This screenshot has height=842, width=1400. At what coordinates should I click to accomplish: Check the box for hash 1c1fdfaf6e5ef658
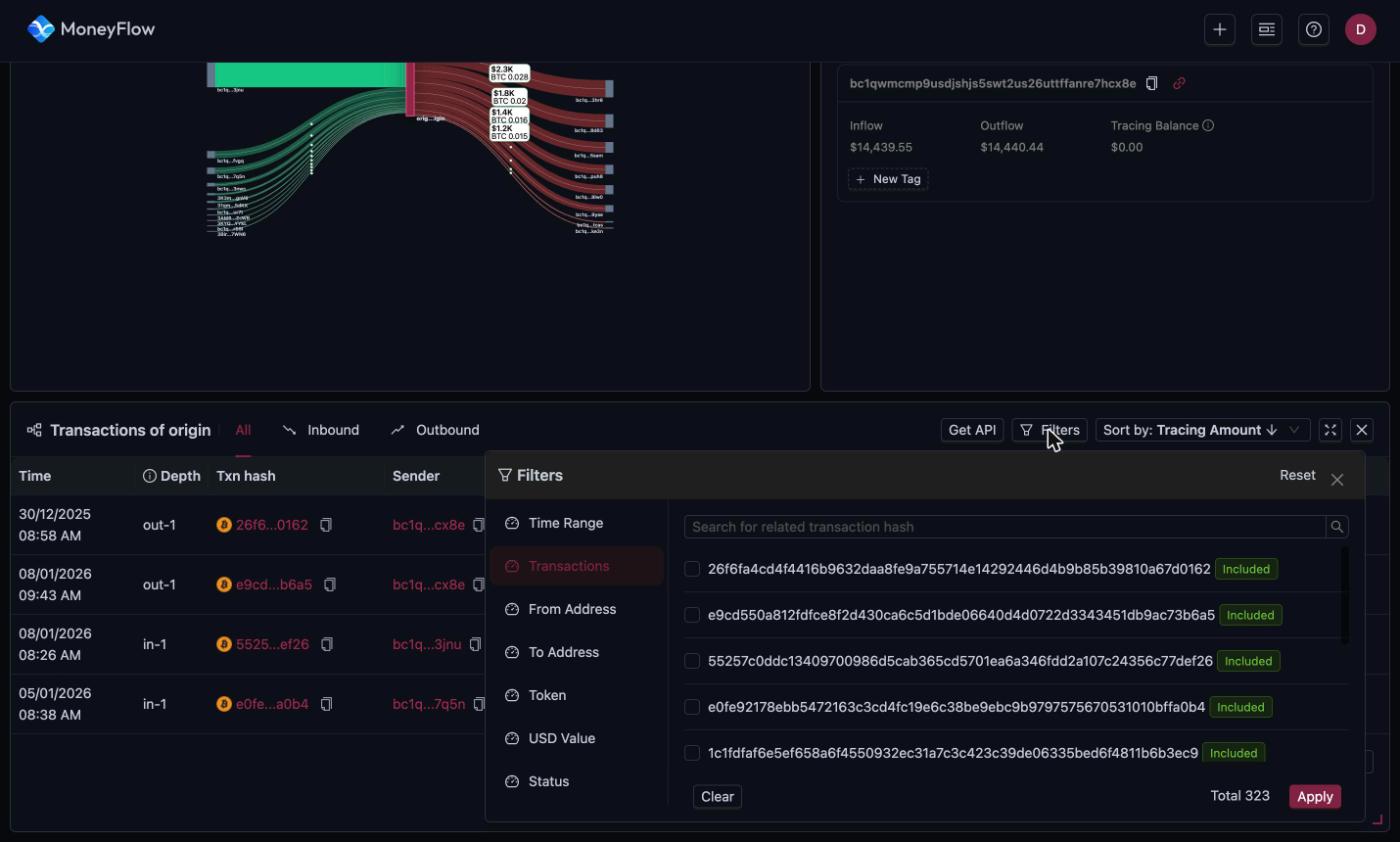(692, 753)
